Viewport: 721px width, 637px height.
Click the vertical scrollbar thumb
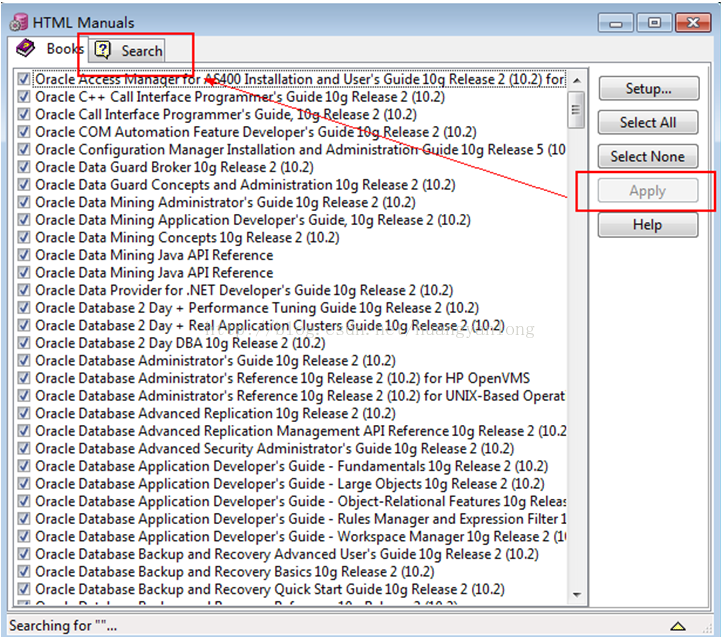[x=576, y=110]
